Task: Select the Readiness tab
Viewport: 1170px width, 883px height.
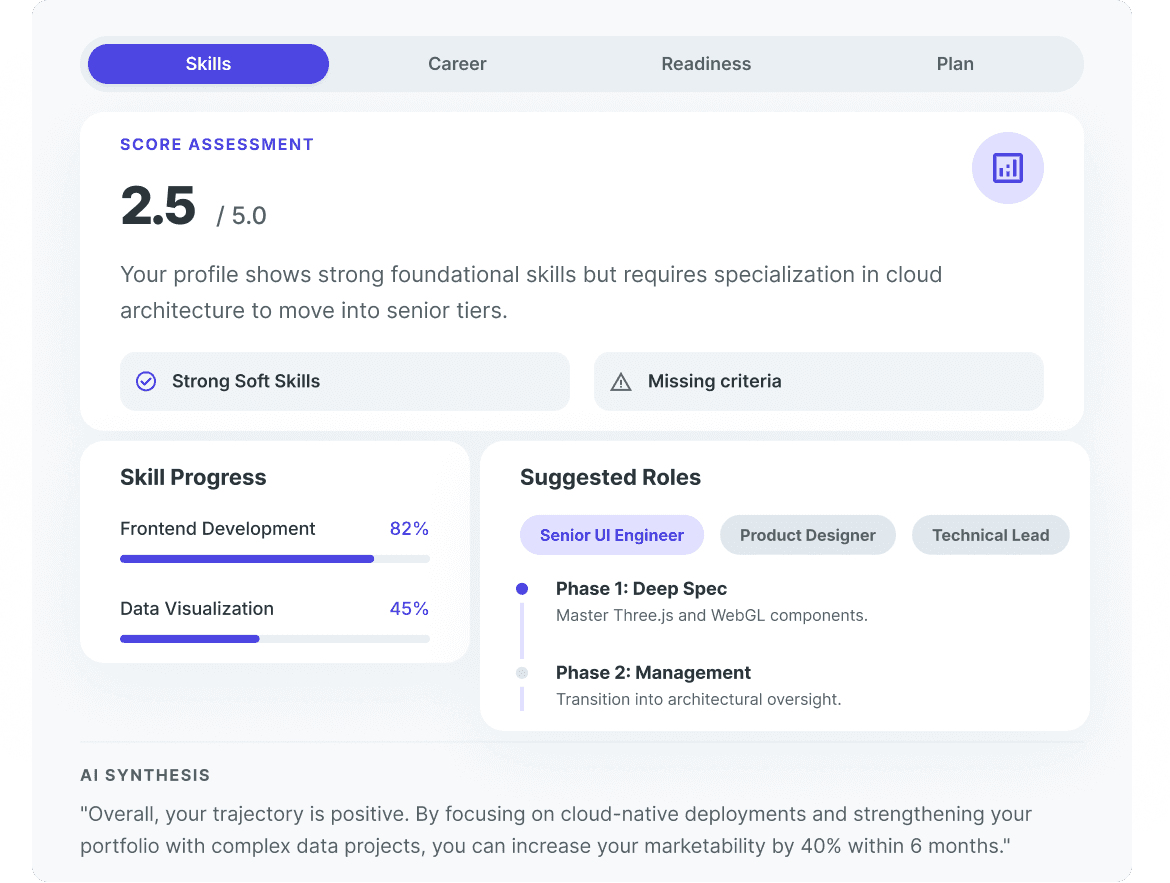Action: 706,64
